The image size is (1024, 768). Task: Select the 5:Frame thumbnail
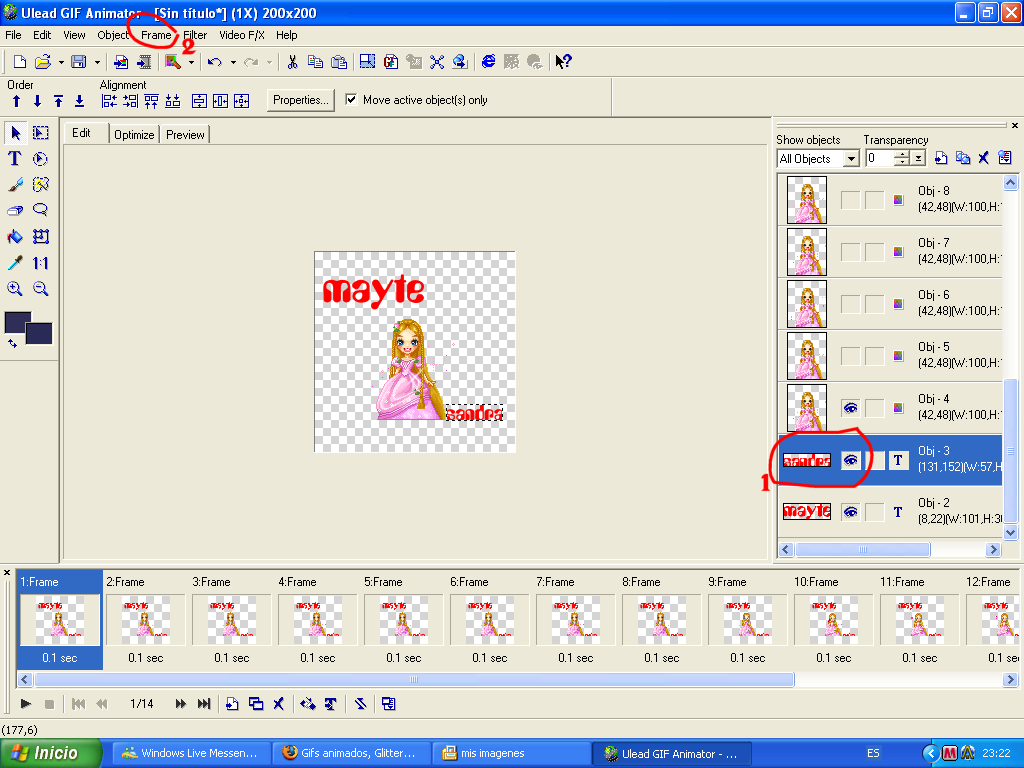[404, 619]
